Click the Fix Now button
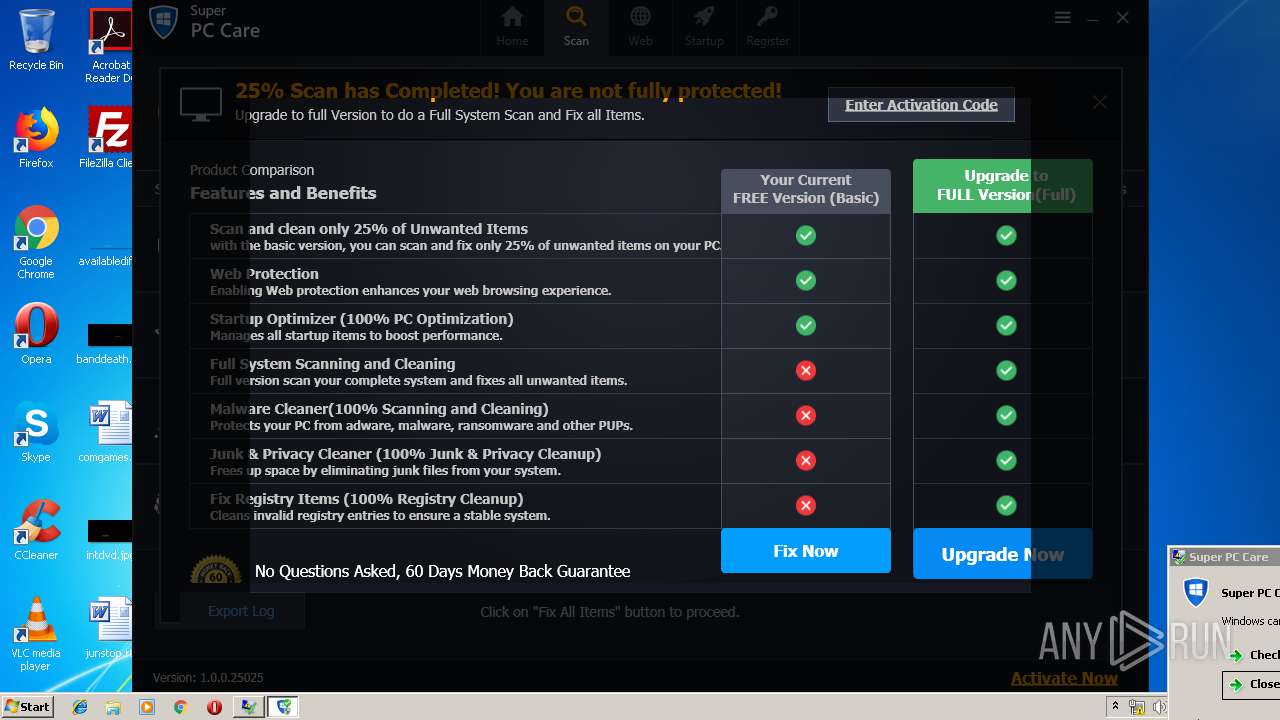The height and width of the screenshot is (720, 1280). click(806, 551)
